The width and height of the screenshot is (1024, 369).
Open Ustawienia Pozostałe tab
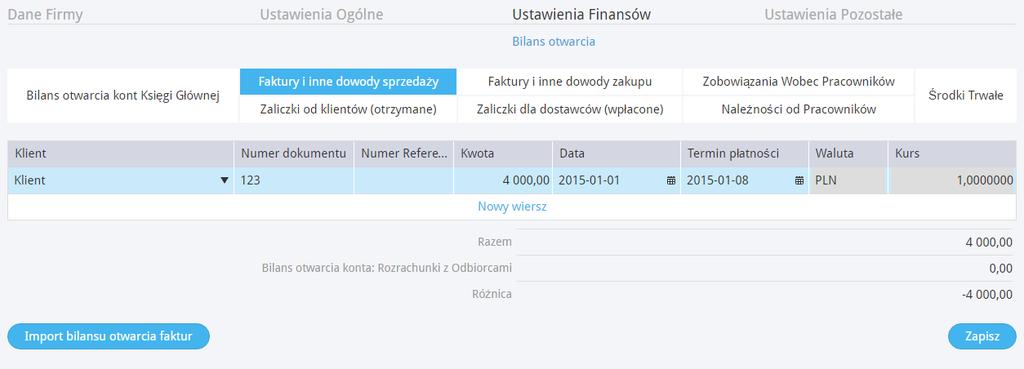pyautogui.click(x=833, y=14)
